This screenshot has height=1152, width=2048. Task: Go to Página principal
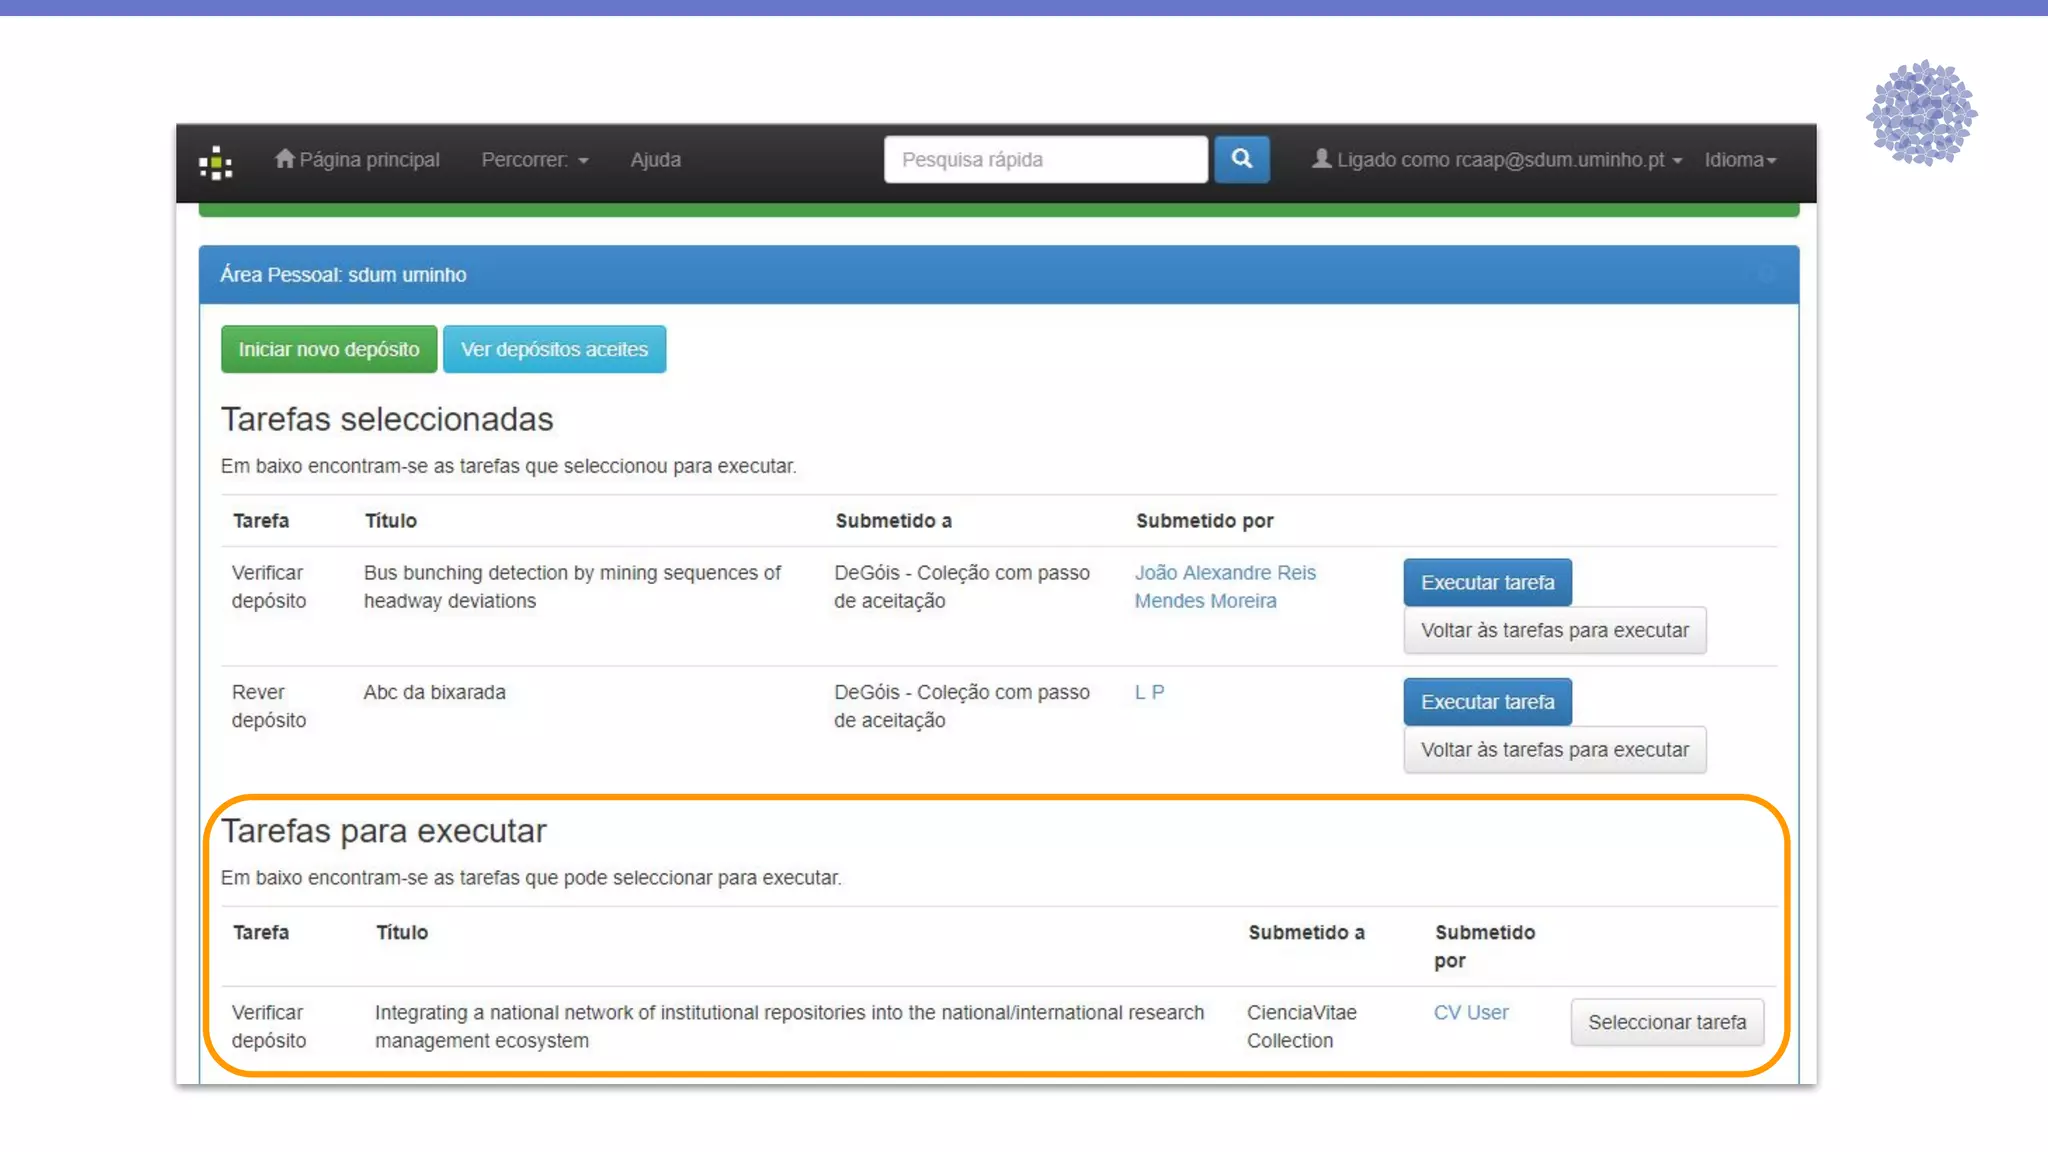[369, 160]
